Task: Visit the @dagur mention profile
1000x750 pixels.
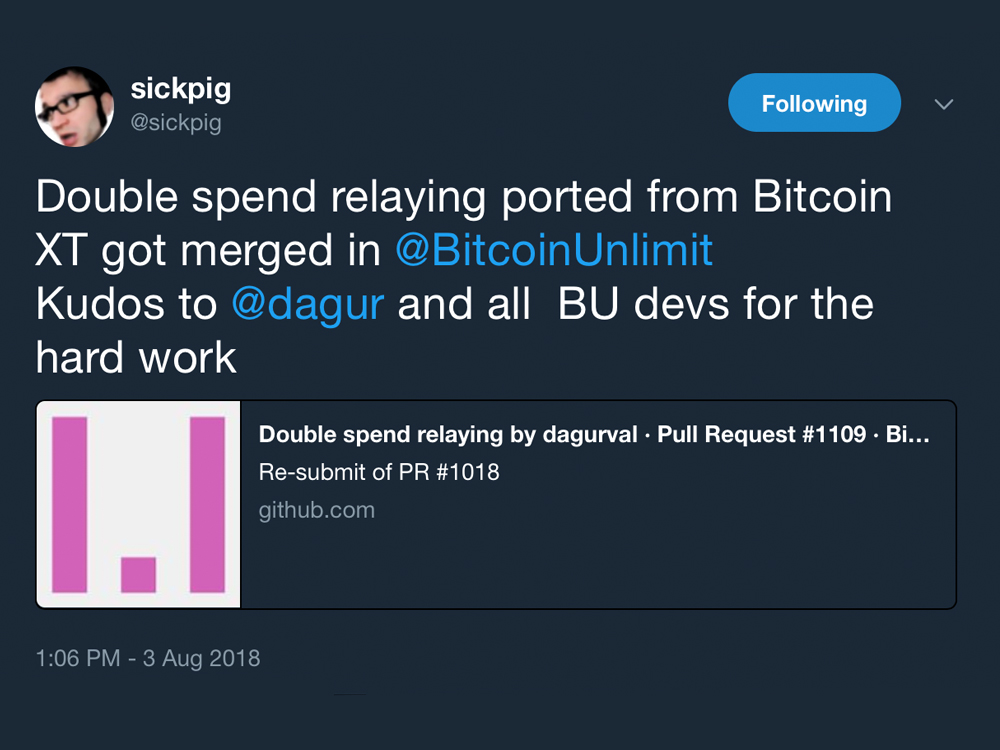Action: point(307,304)
